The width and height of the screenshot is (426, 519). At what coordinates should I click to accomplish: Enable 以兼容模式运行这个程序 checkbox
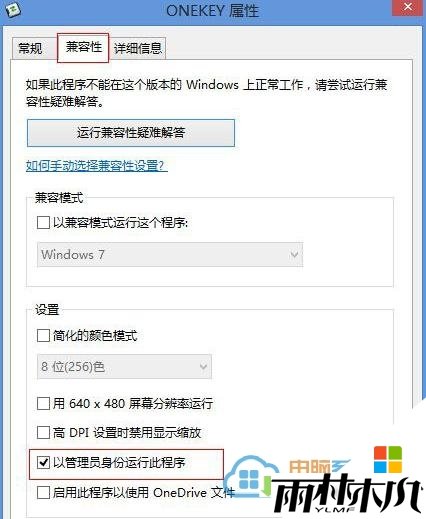(43, 223)
